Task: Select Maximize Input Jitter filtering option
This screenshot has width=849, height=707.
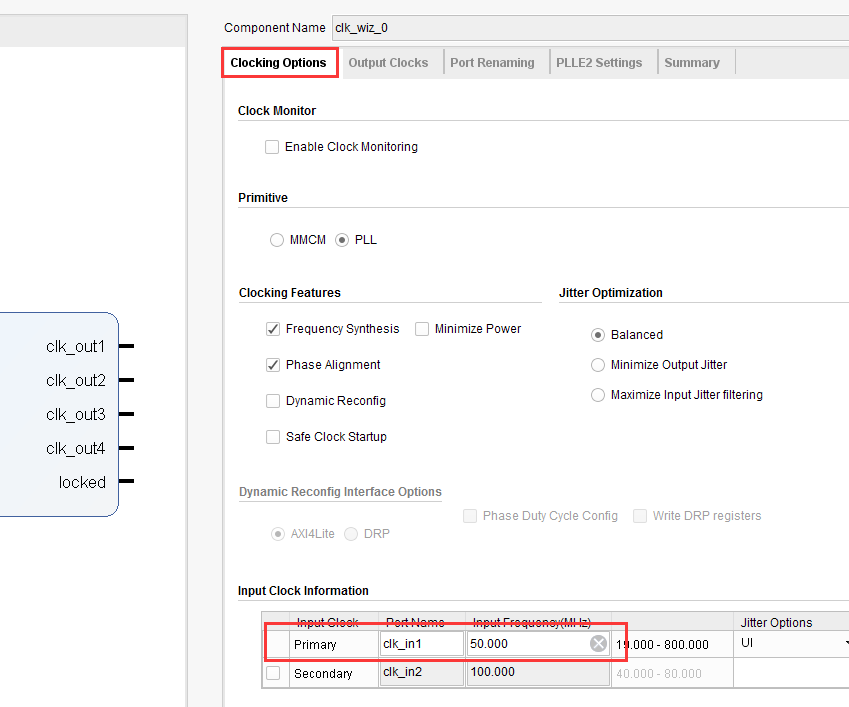Action: tap(598, 395)
